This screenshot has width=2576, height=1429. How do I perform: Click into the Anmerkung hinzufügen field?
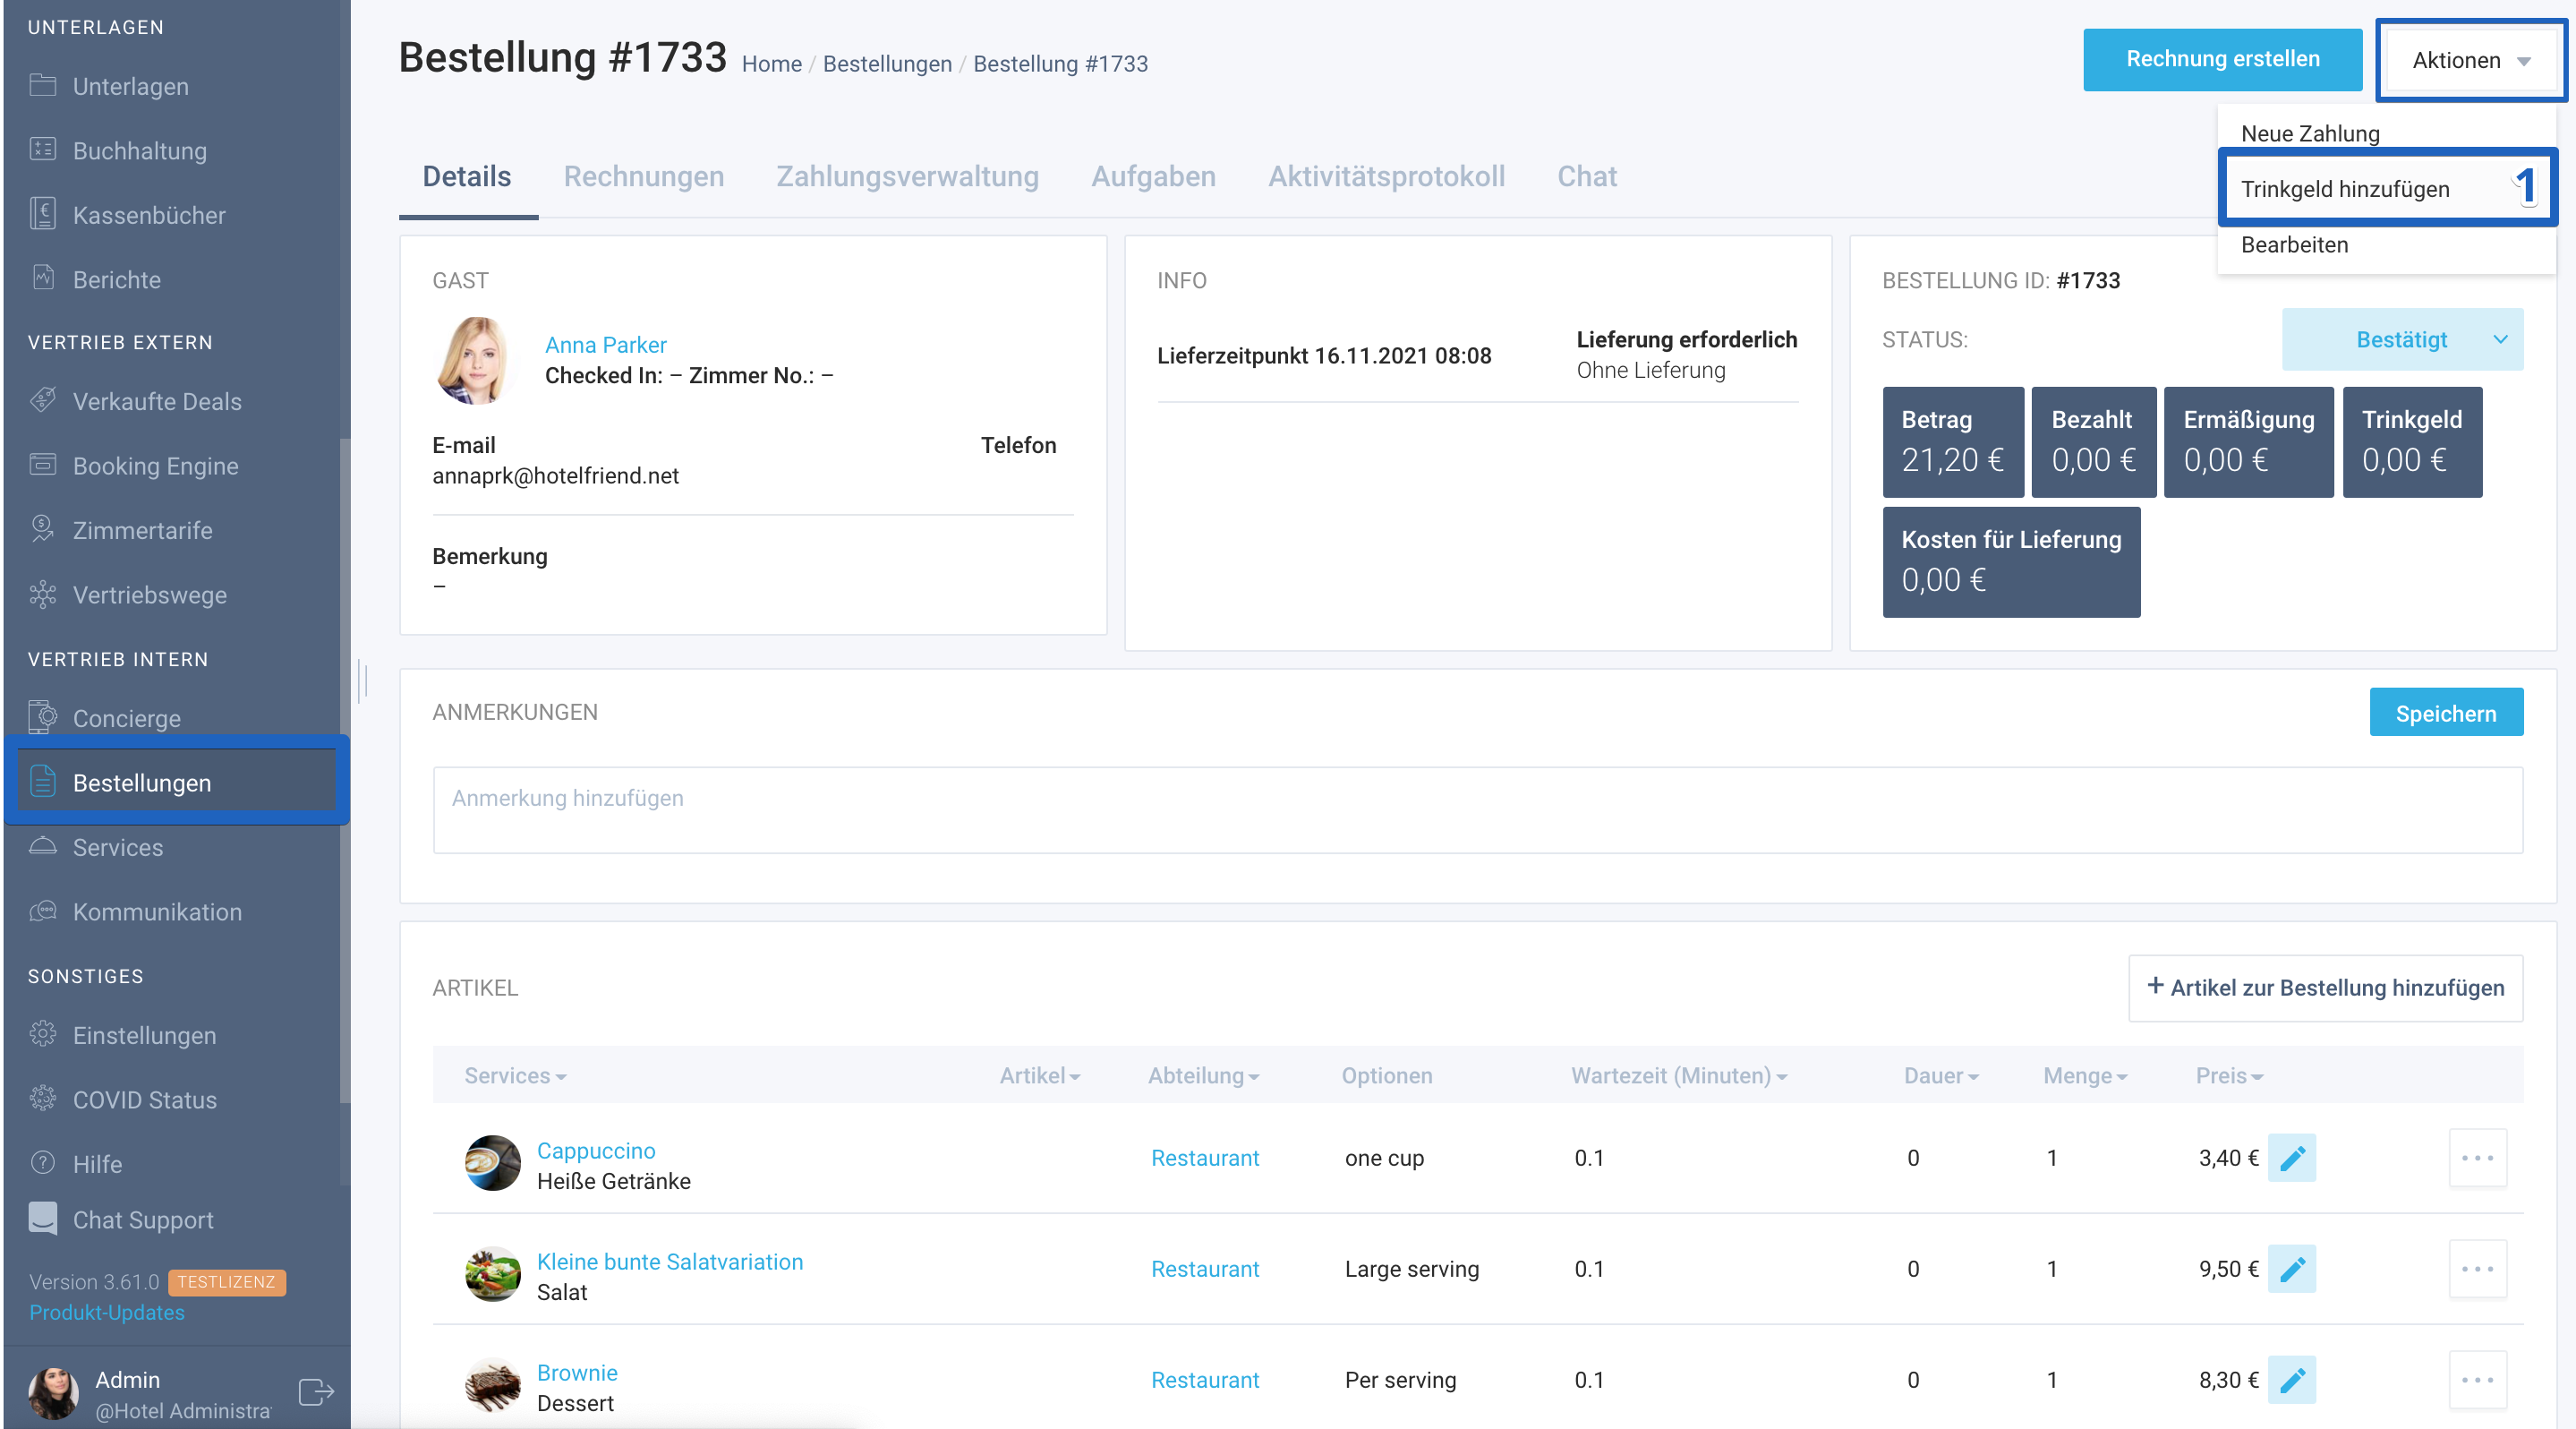point(1477,810)
